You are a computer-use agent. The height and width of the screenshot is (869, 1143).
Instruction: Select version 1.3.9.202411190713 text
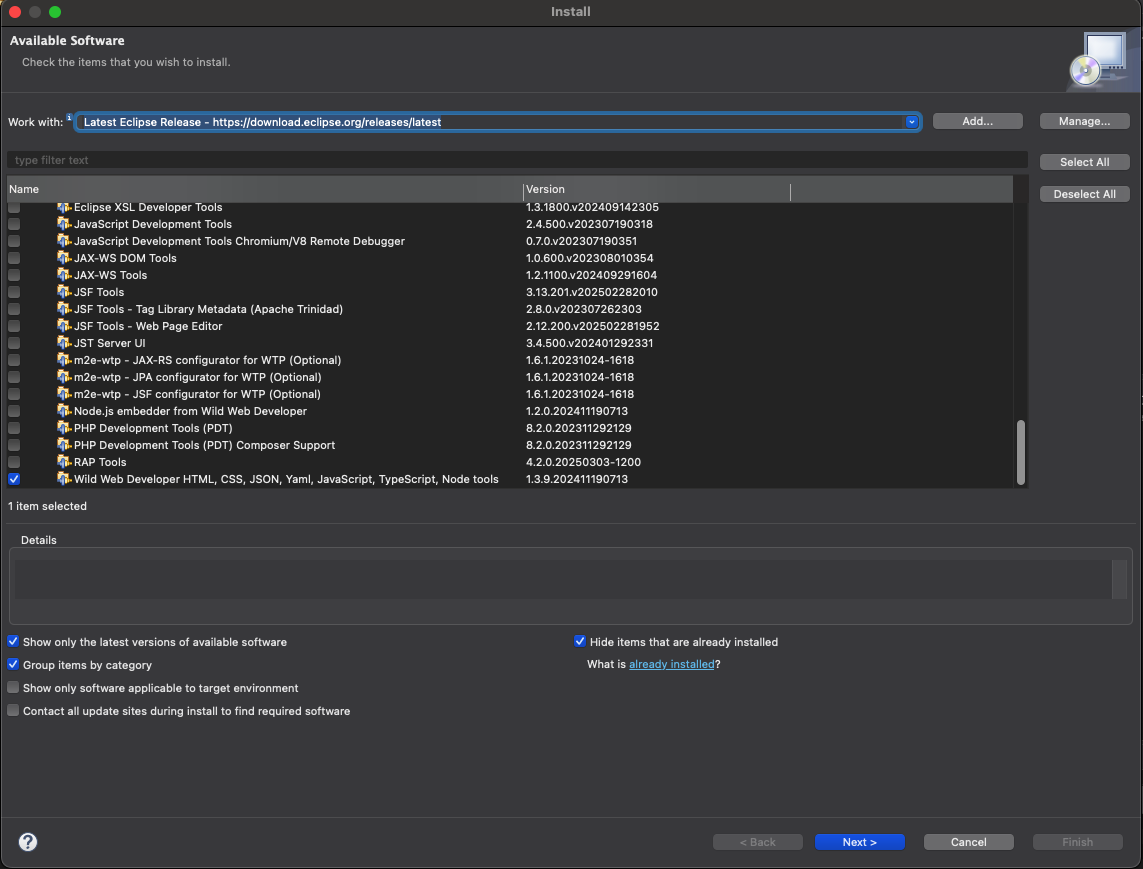[577, 480]
